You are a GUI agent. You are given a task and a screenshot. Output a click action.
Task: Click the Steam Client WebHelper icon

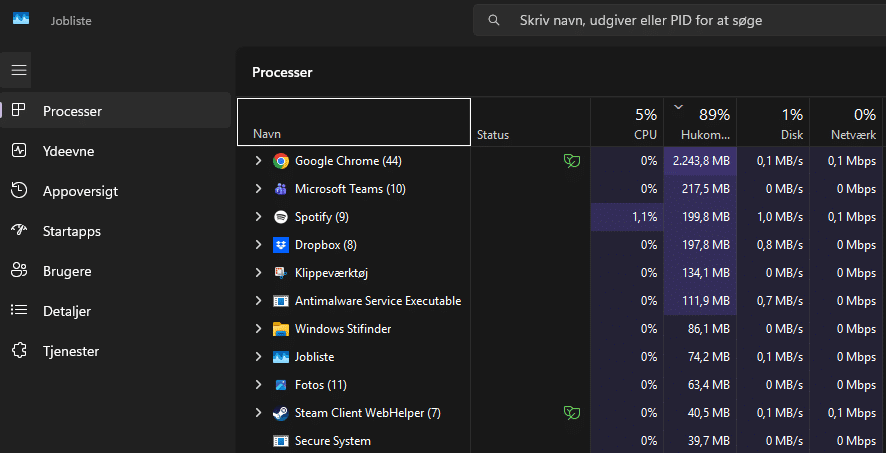click(281, 413)
